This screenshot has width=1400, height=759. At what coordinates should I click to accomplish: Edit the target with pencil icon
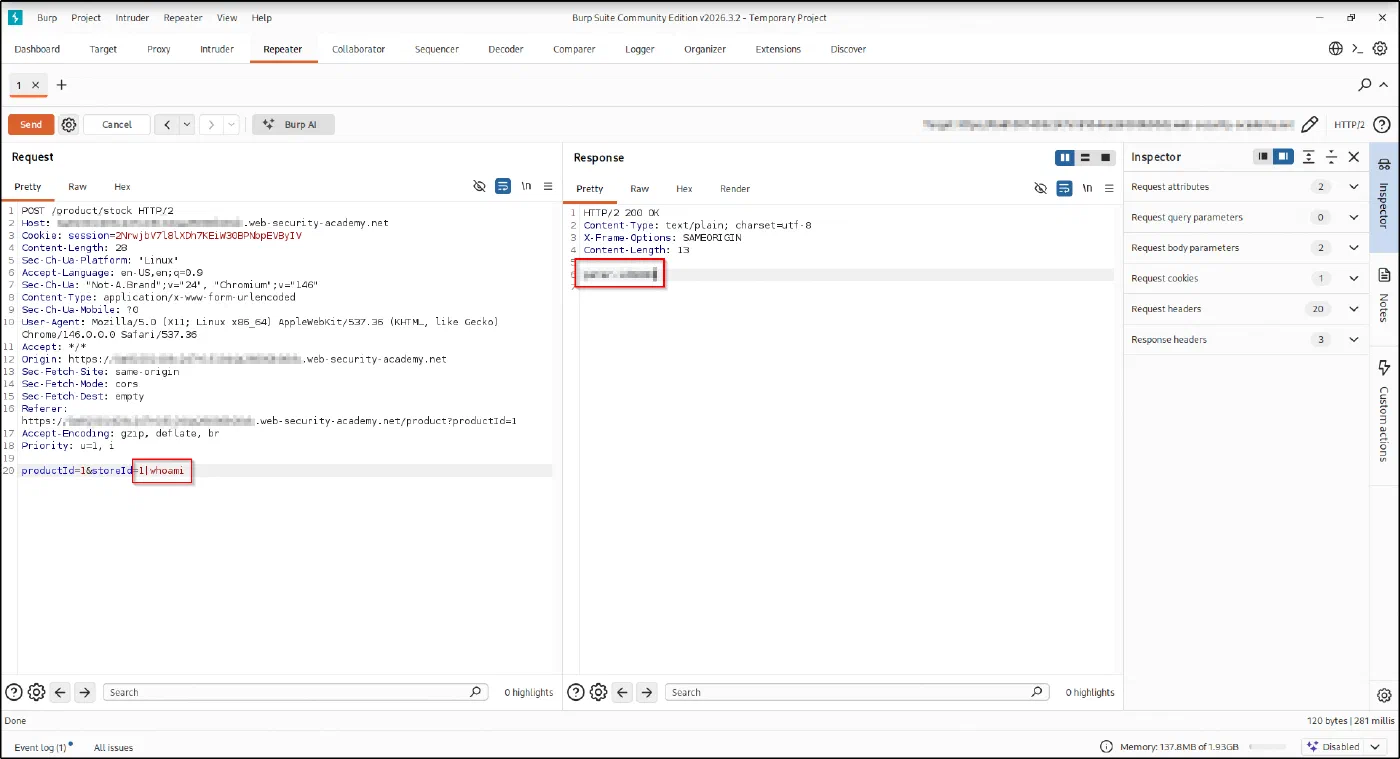click(1310, 125)
